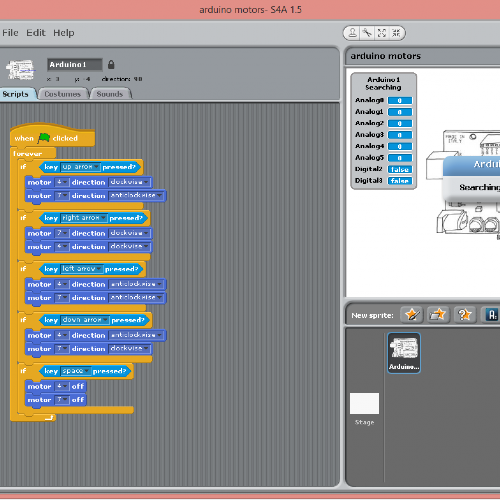Click the Analog5 sensor value

pyautogui.click(x=400, y=158)
